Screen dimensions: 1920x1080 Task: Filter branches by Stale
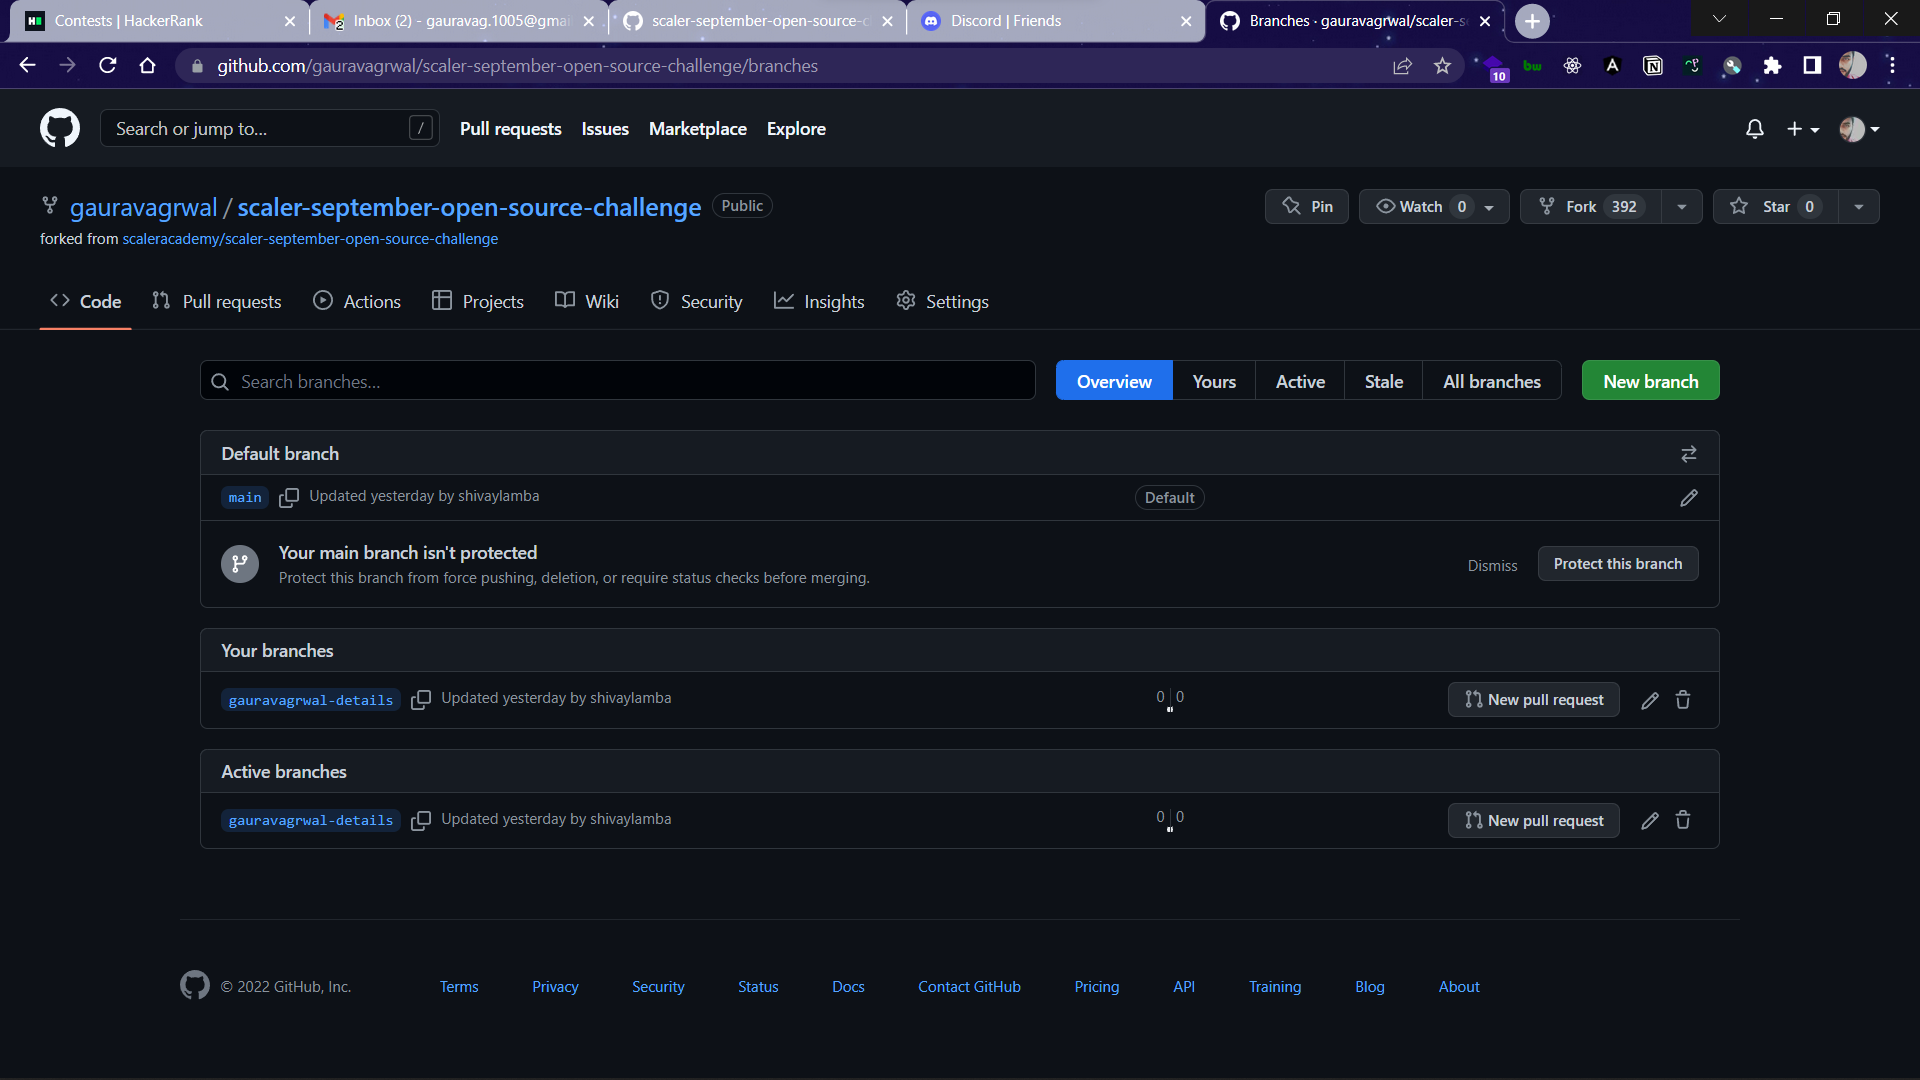(1383, 381)
